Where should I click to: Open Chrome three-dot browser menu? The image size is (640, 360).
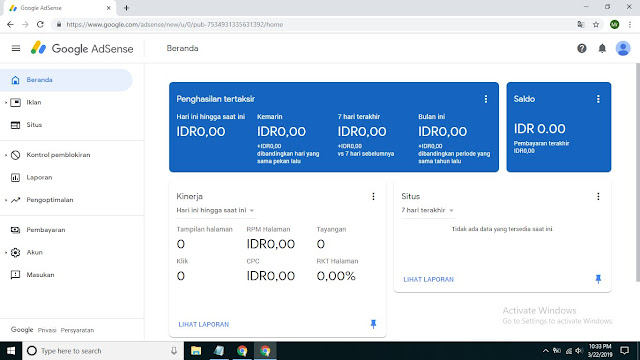[630, 24]
